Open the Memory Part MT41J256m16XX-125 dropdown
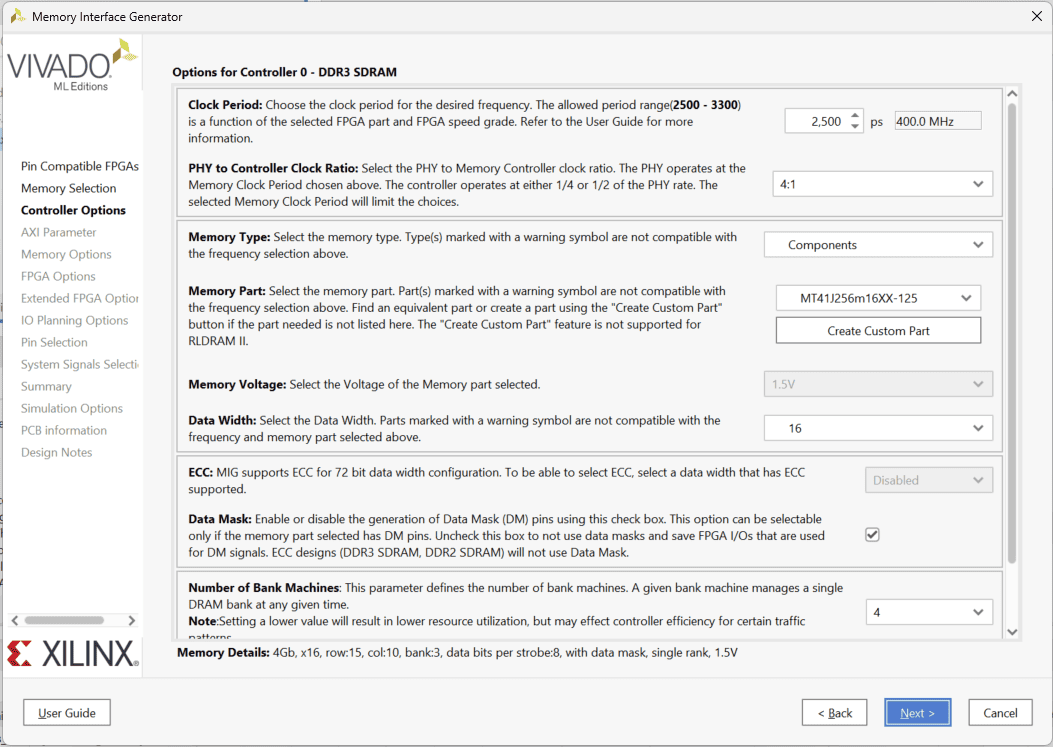1053x747 pixels. tap(878, 298)
